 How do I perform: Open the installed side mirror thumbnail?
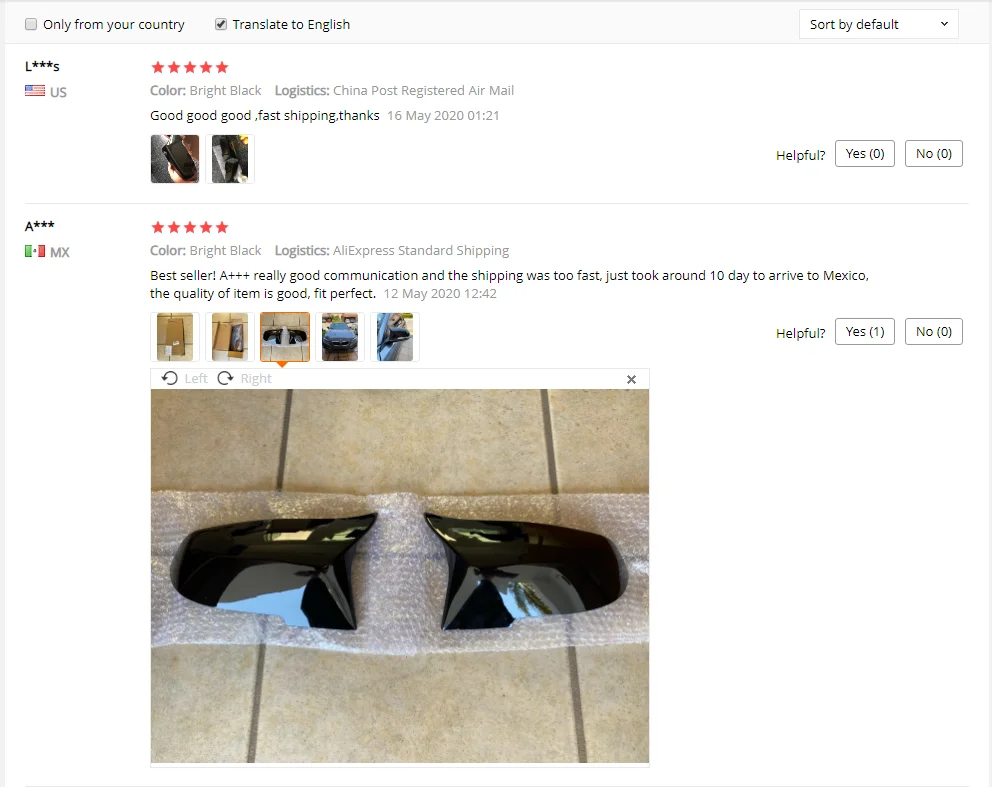click(395, 337)
